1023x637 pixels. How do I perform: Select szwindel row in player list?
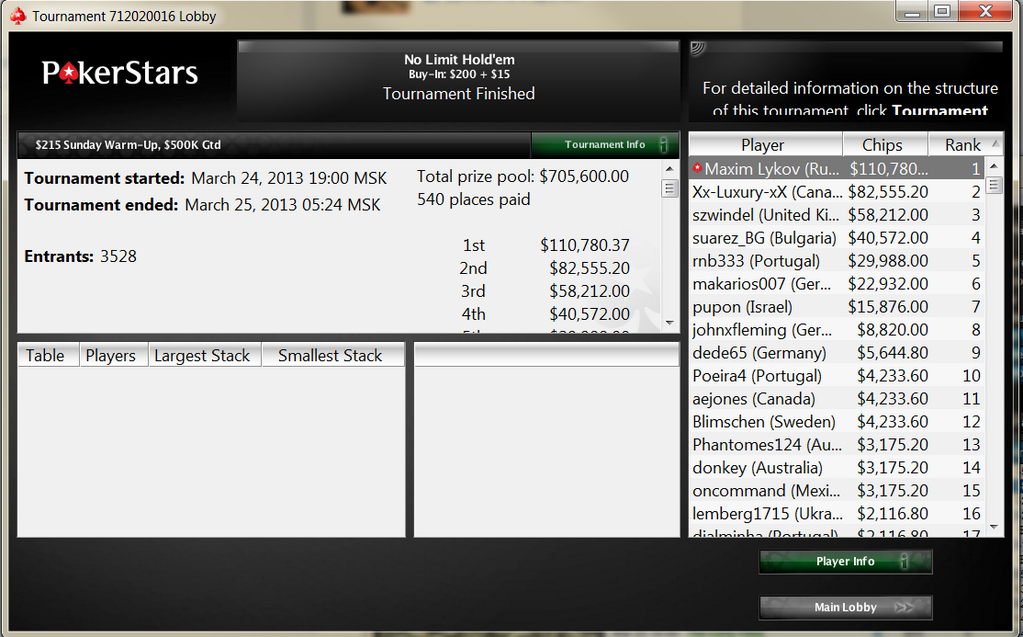coord(836,215)
